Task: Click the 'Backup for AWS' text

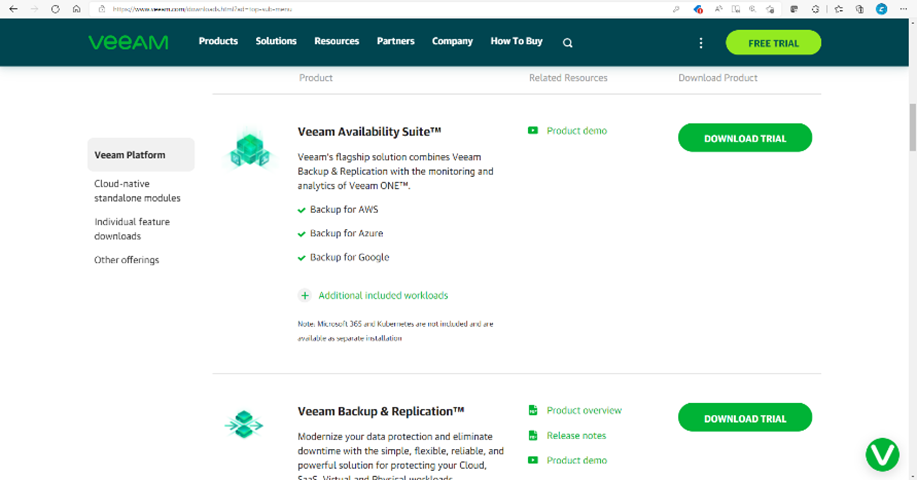Action: (344, 209)
